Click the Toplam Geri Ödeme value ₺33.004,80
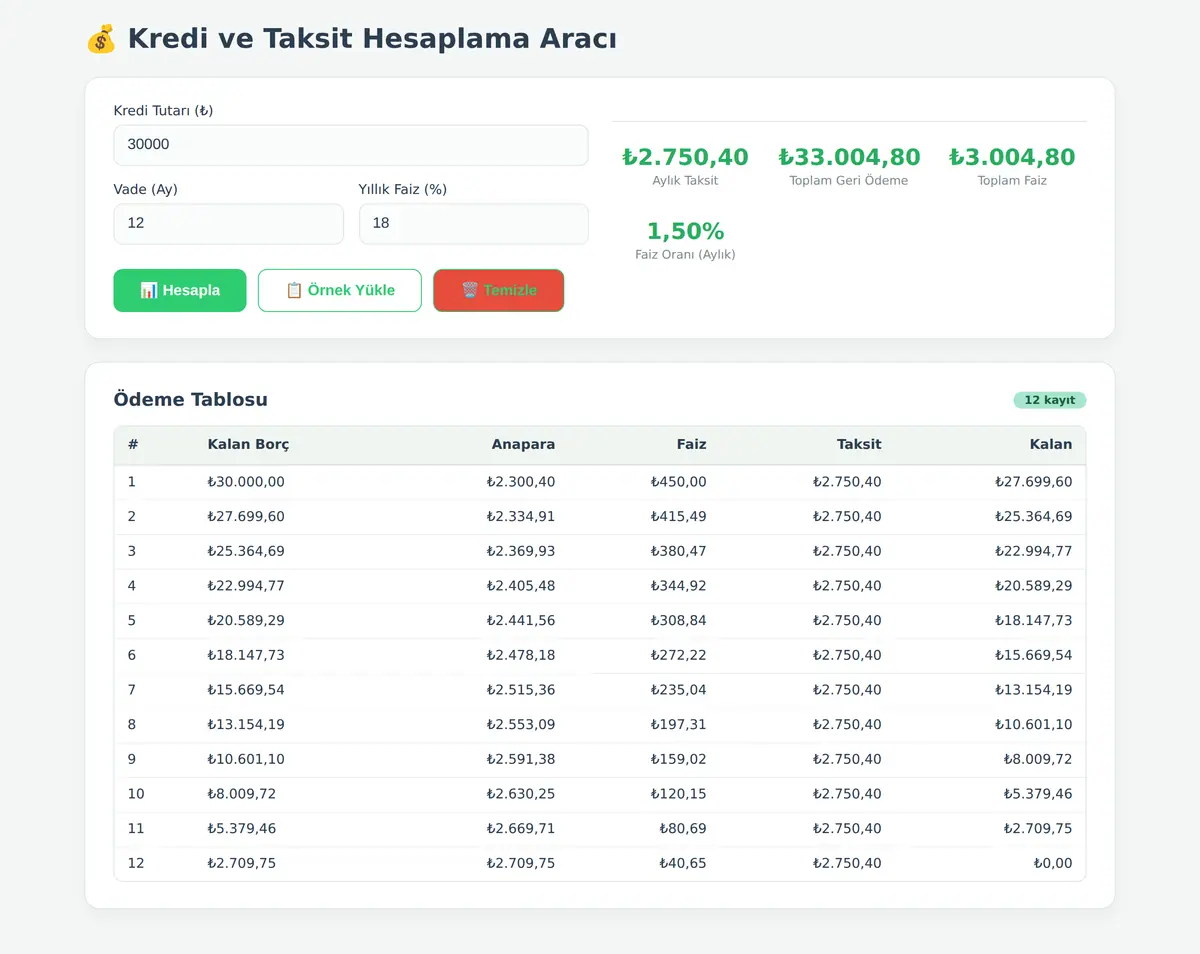The height and width of the screenshot is (954, 1200). [x=849, y=157]
